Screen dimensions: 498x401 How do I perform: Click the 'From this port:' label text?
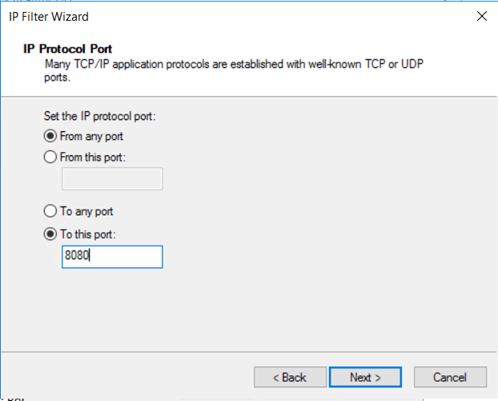(93, 157)
